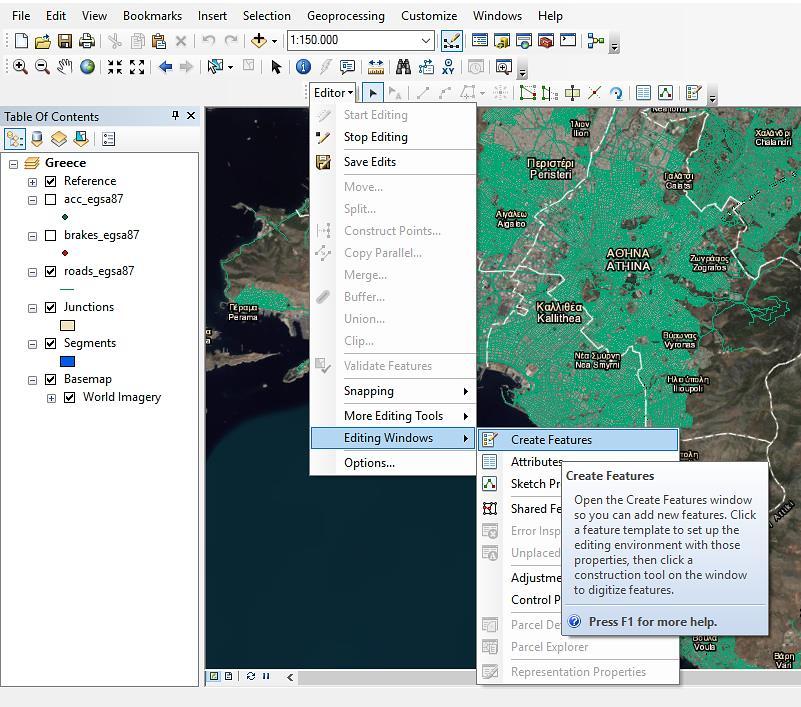Select the Identify tool
Image resolution: width=801 pixels, height=707 pixels.
pos(303,66)
